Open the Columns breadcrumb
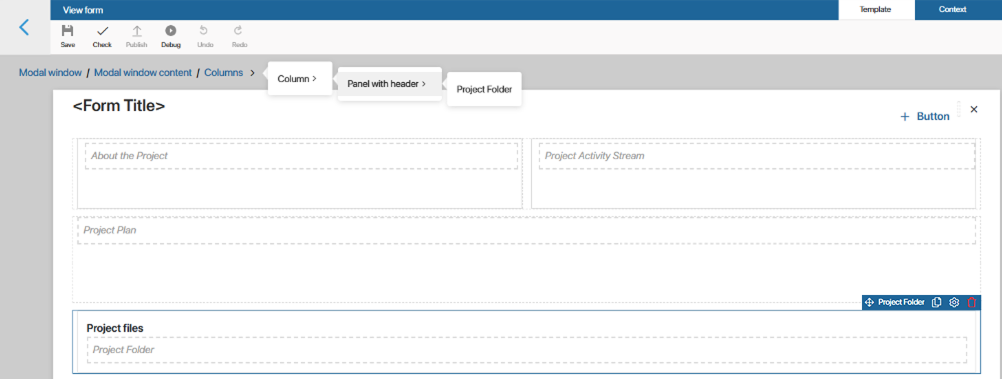The height and width of the screenshot is (379, 1002). tap(224, 73)
